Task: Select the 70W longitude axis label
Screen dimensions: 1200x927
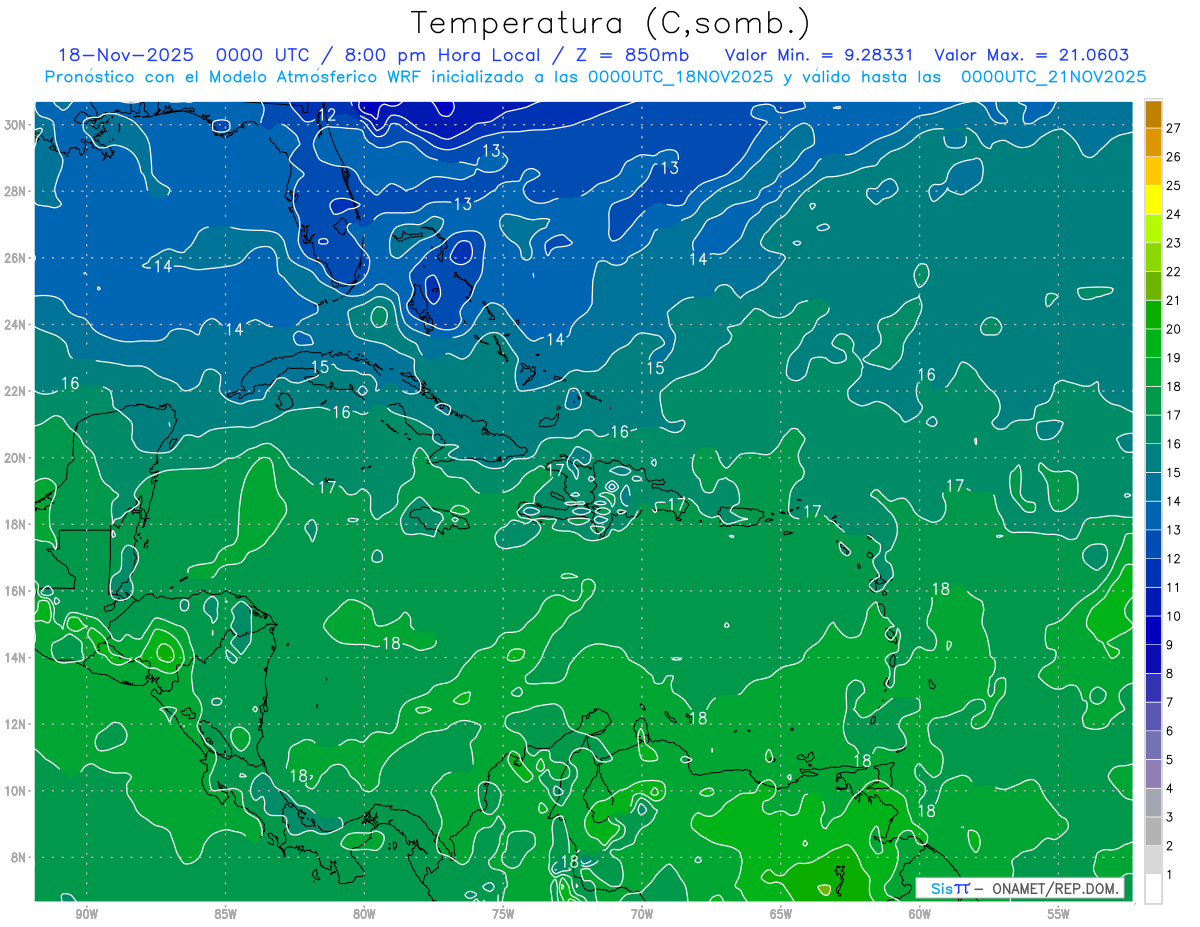Action: (x=642, y=915)
